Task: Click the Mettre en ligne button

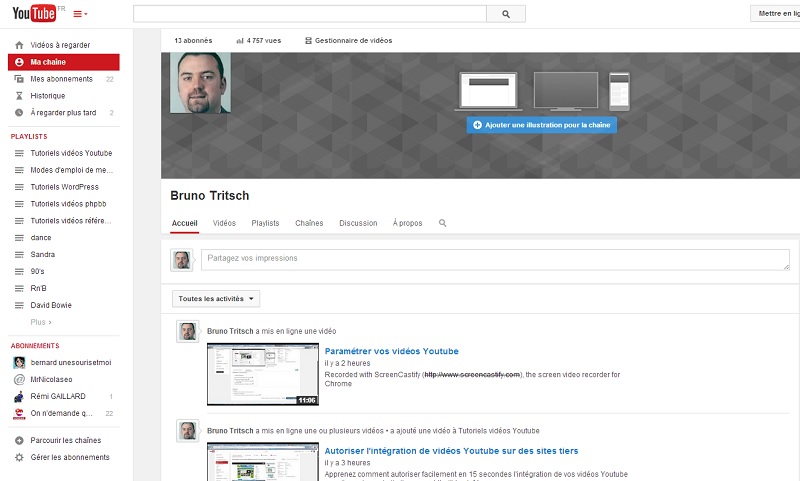Action: (776, 13)
